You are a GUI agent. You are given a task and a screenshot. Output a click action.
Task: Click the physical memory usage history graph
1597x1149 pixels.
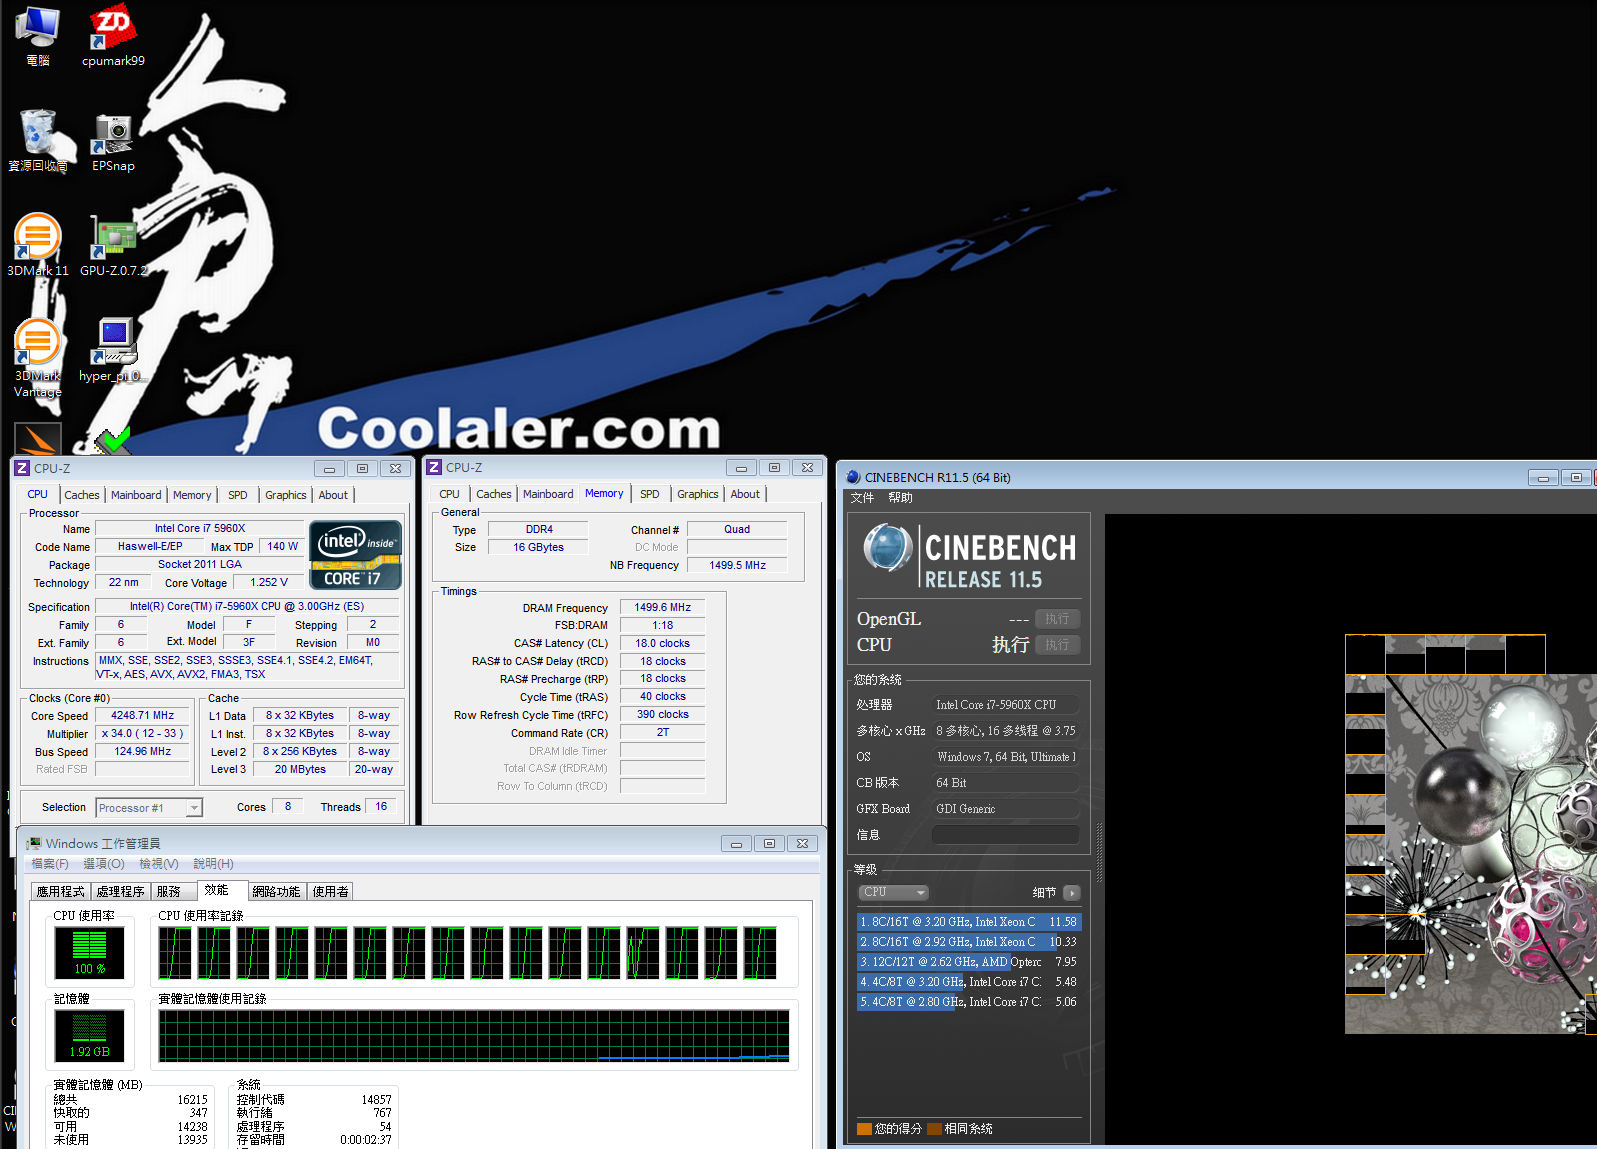[474, 1035]
